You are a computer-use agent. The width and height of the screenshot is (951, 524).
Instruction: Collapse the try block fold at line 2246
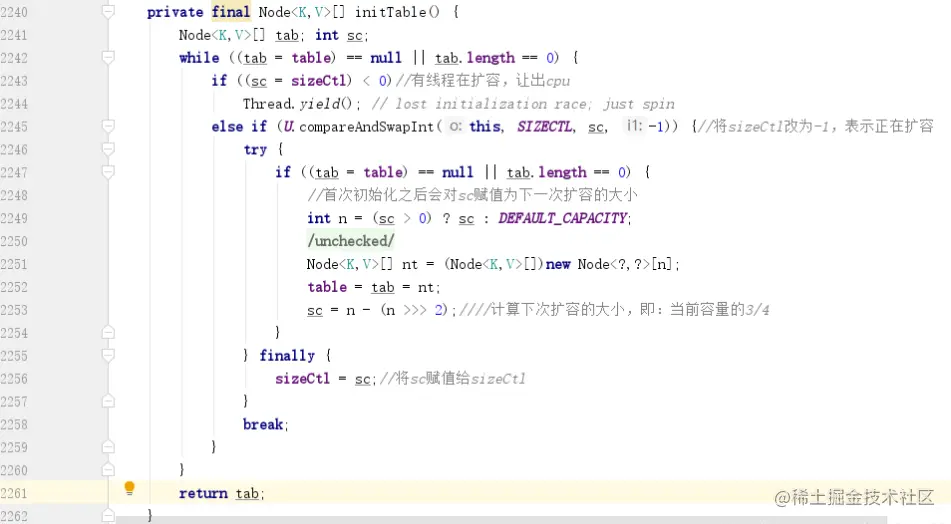pyautogui.click(x=108, y=149)
